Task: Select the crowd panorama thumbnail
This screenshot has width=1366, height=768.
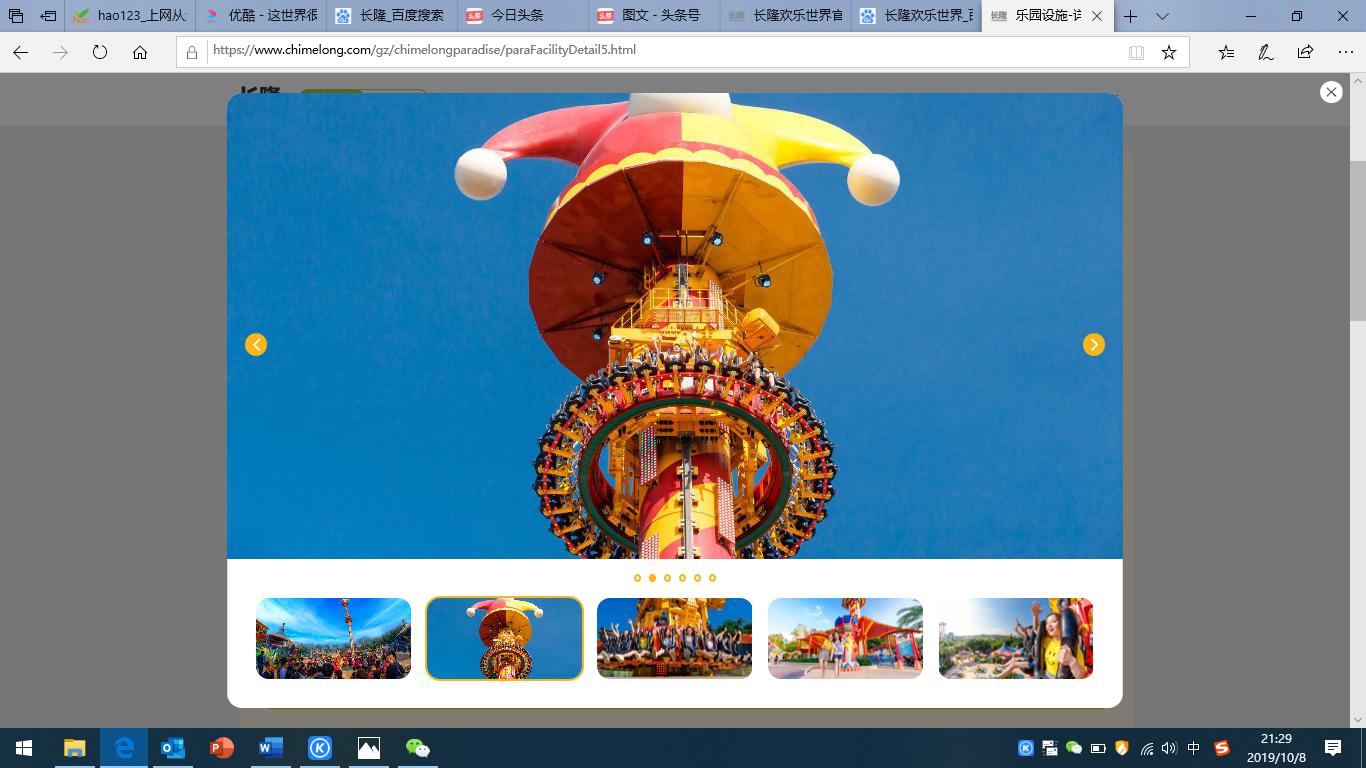Action: pos(333,638)
